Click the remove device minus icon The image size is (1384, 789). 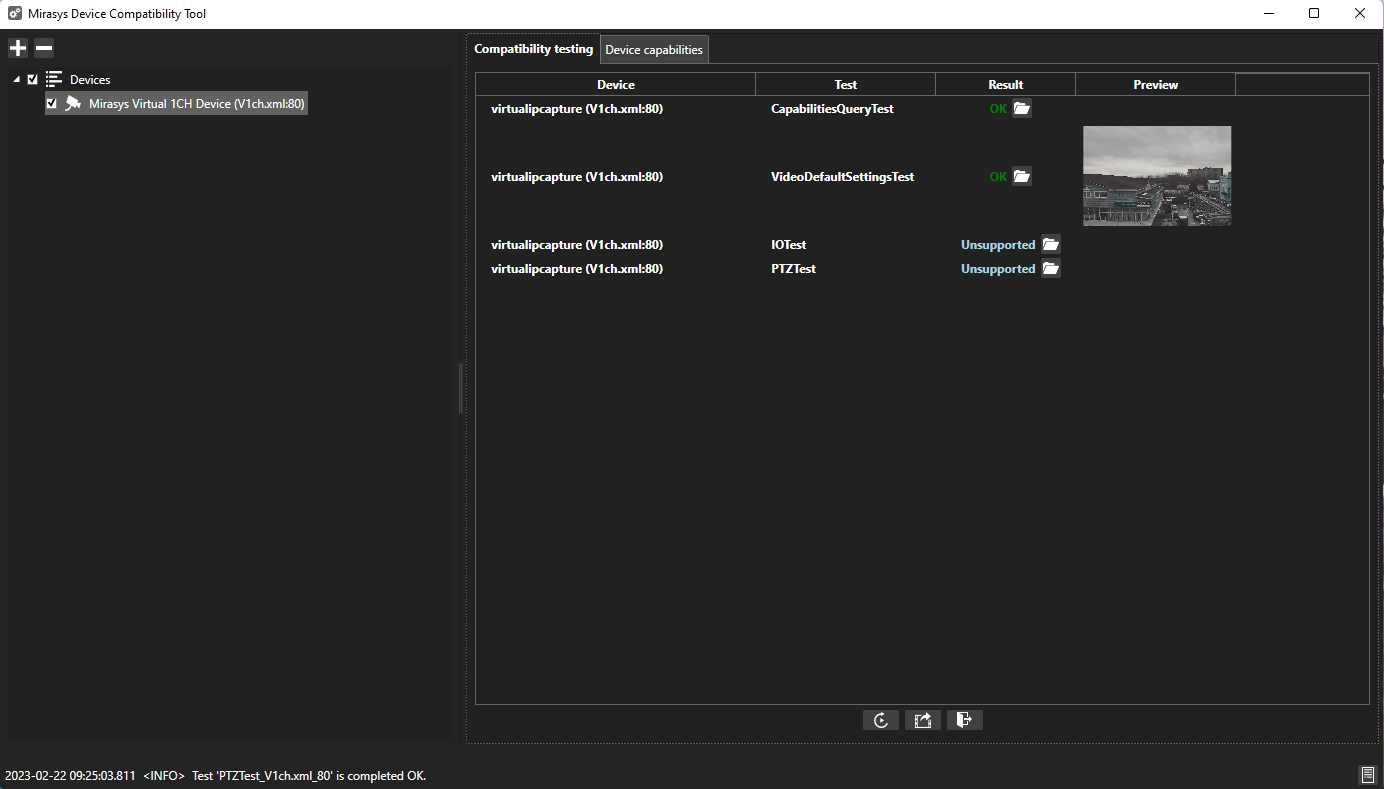(44, 48)
